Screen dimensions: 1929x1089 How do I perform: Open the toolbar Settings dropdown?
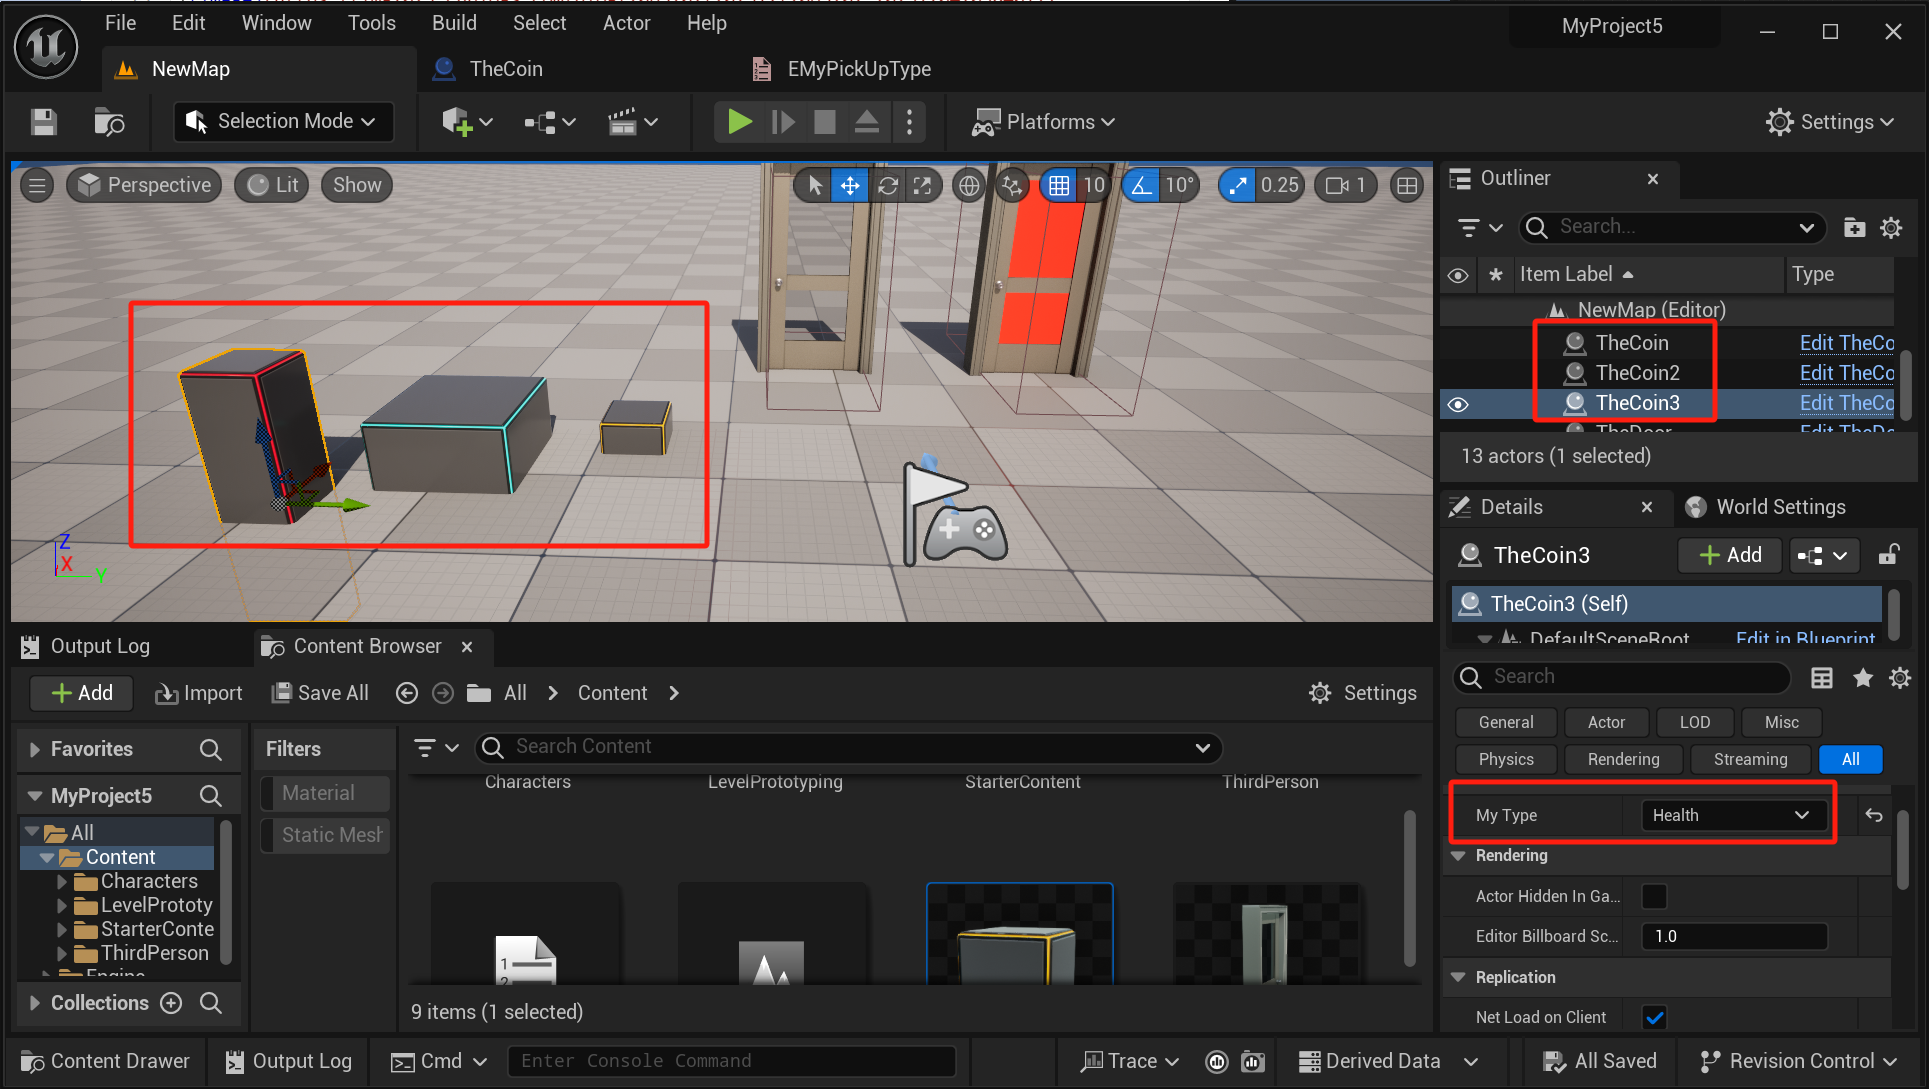pyautogui.click(x=1831, y=122)
